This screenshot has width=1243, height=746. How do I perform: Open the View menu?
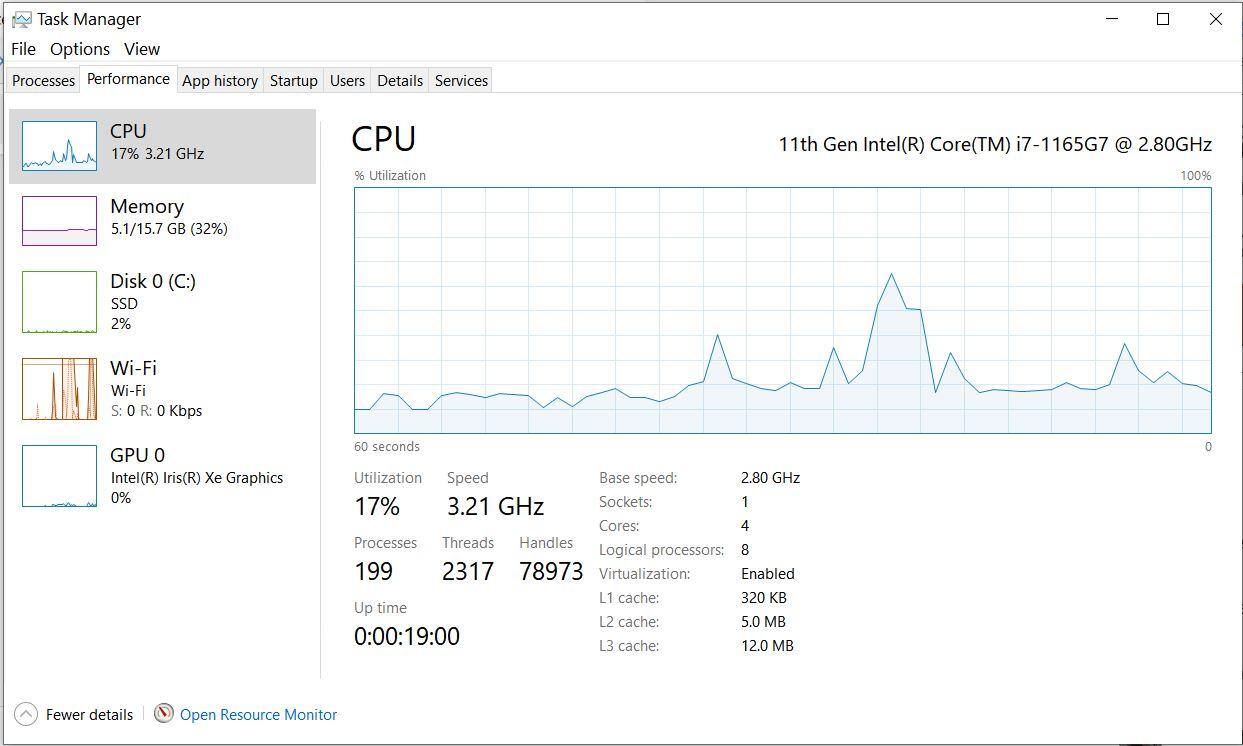pos(142,49)
